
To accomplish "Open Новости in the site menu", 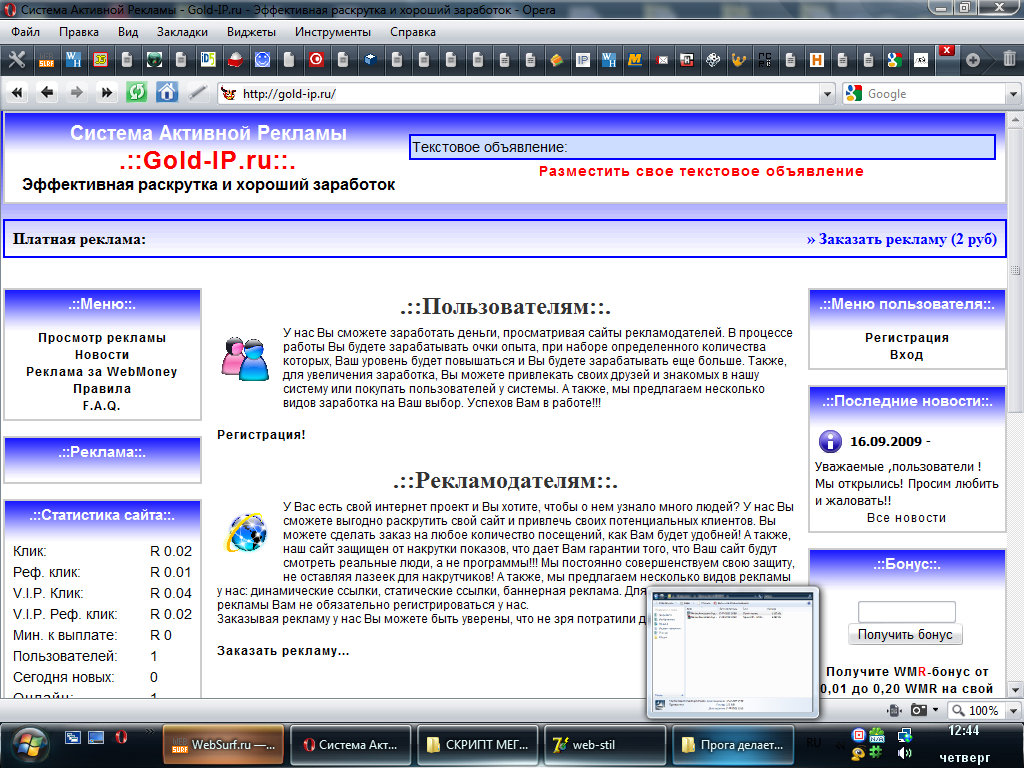I will (102, 355).
